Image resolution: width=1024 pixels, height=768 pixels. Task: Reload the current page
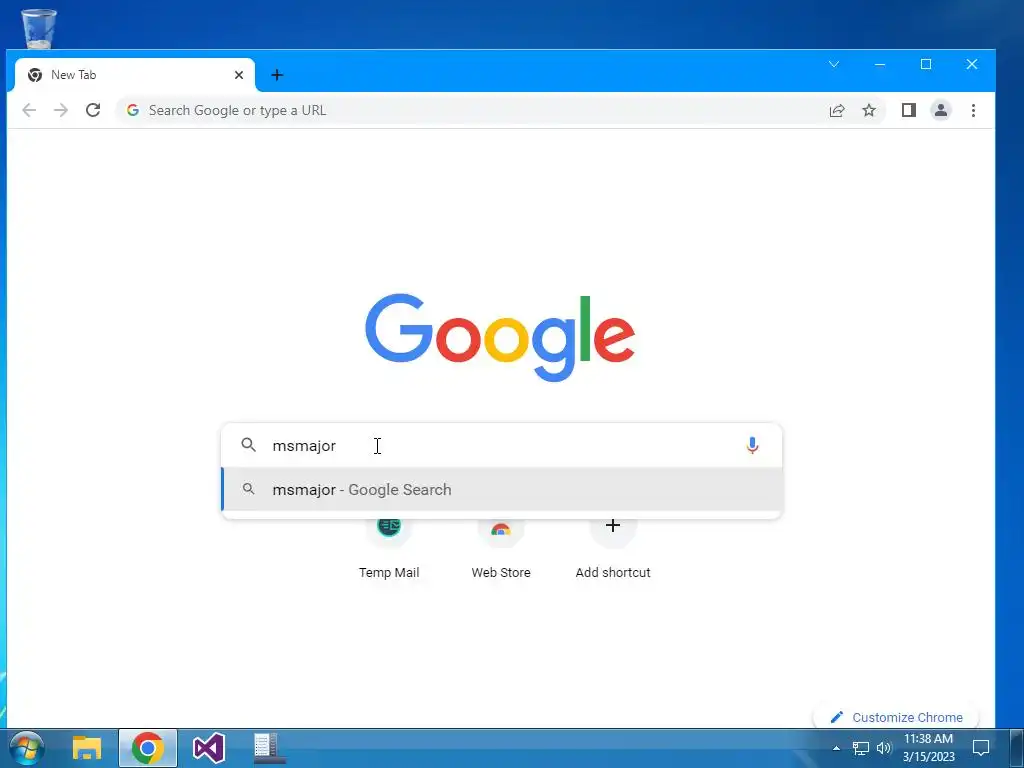pyautogui.click(x=93, y=110)
